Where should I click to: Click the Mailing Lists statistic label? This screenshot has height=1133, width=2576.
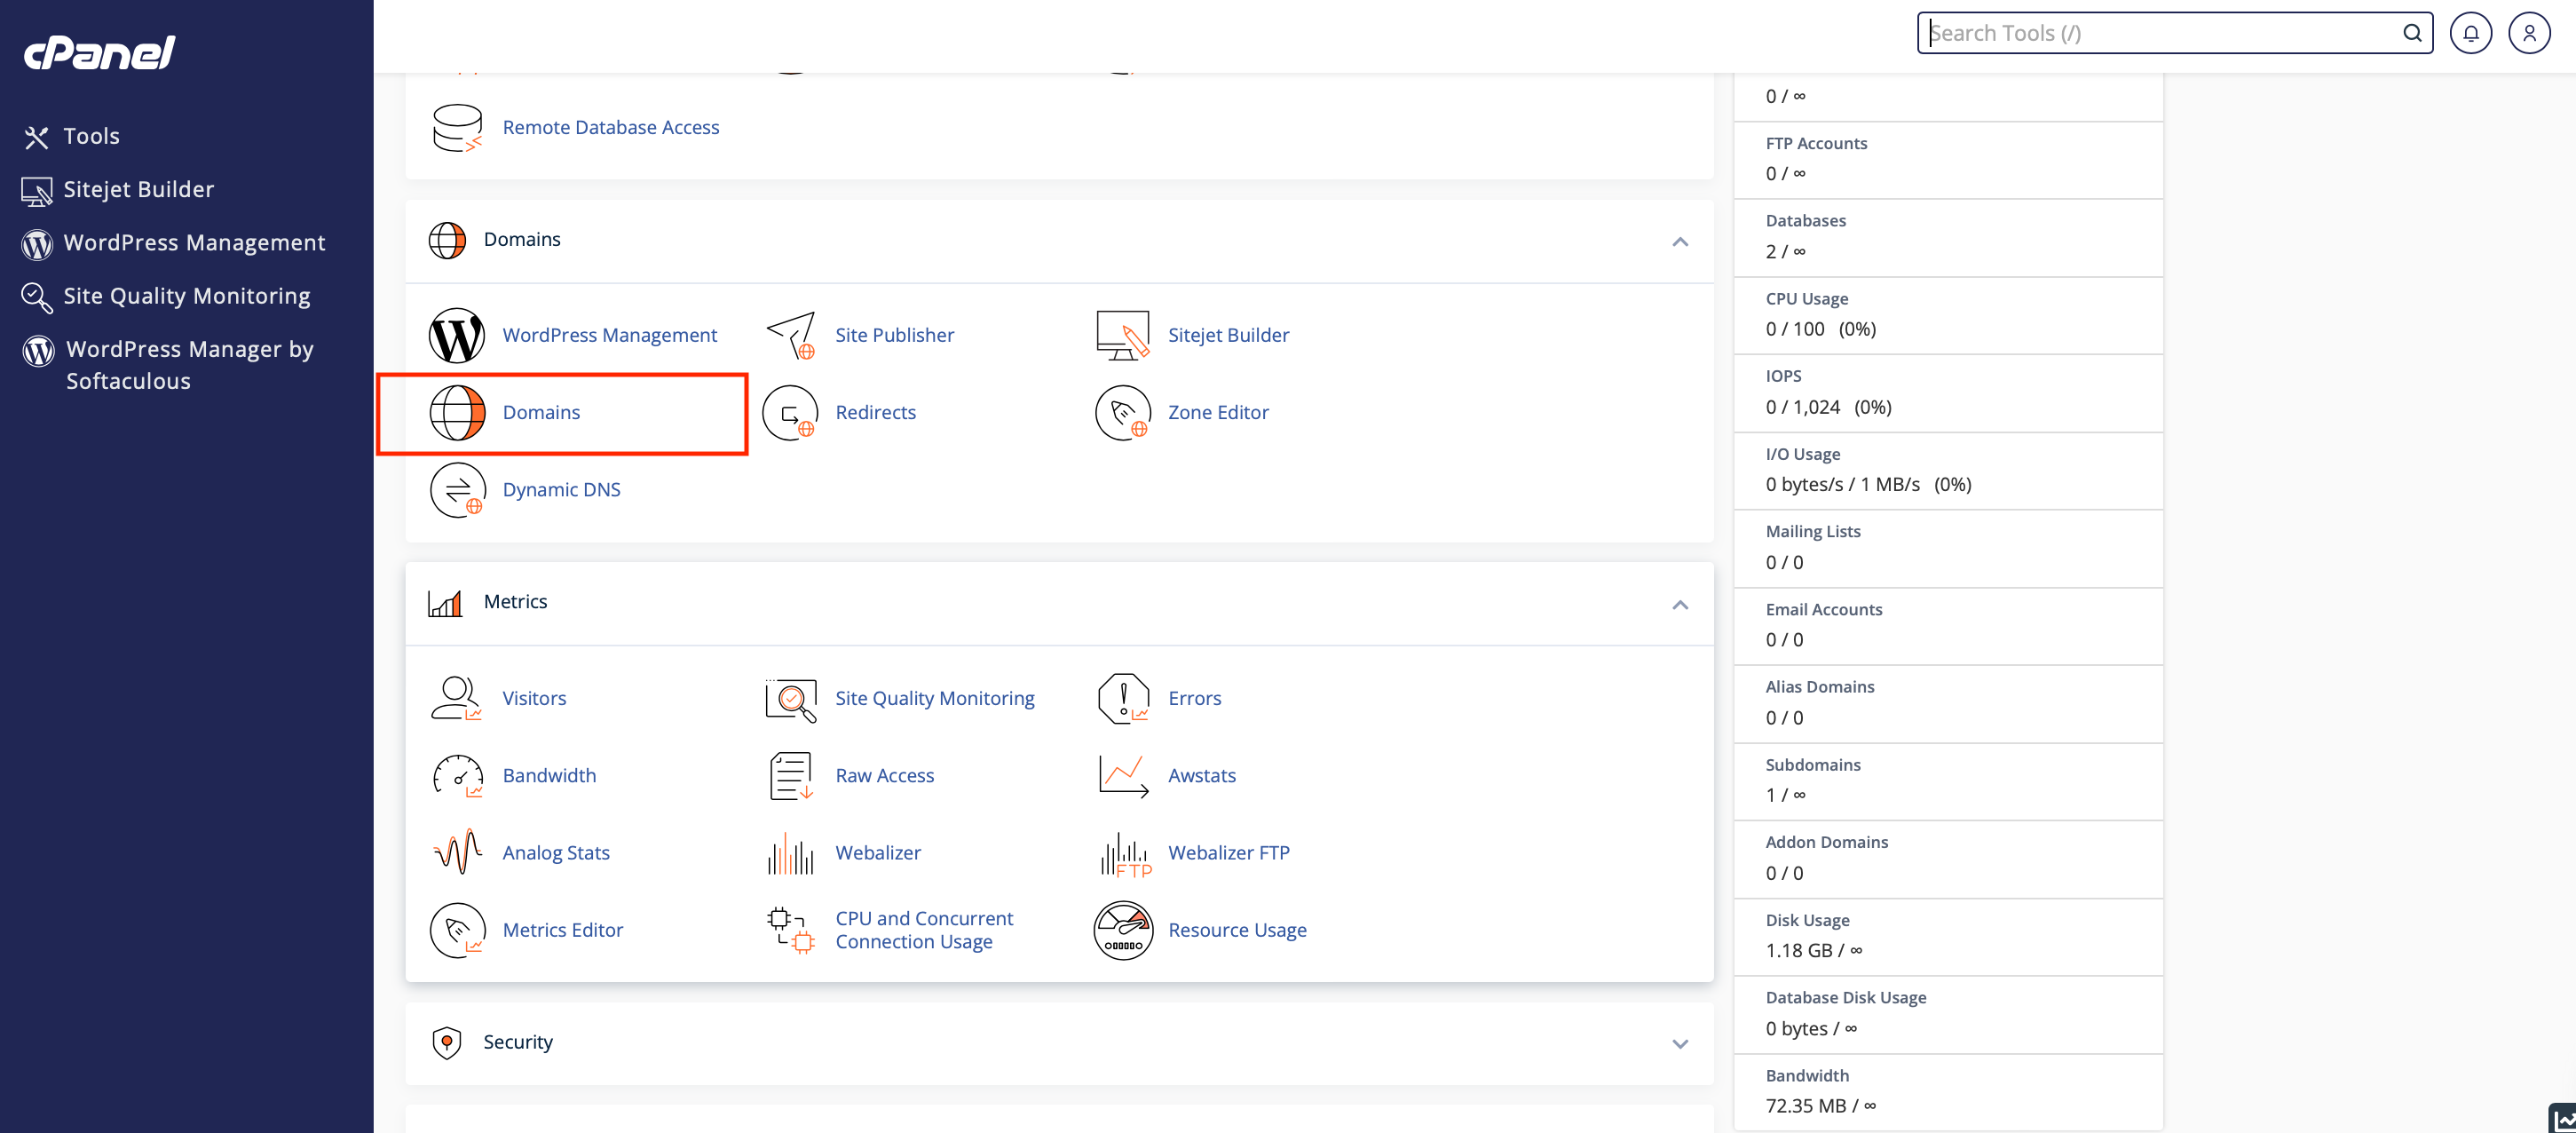click(x=1812, y=532)
